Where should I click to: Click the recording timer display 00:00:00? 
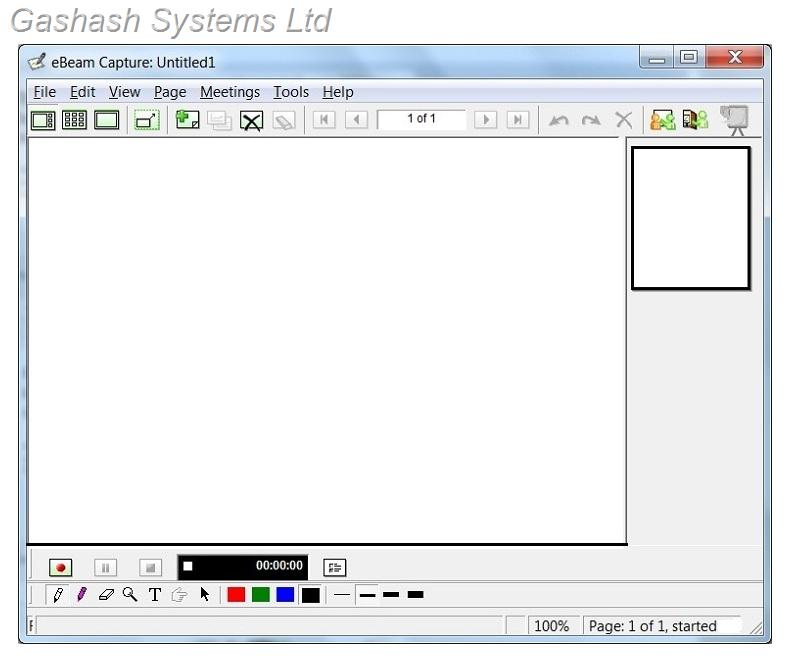(x=242, y=567)
